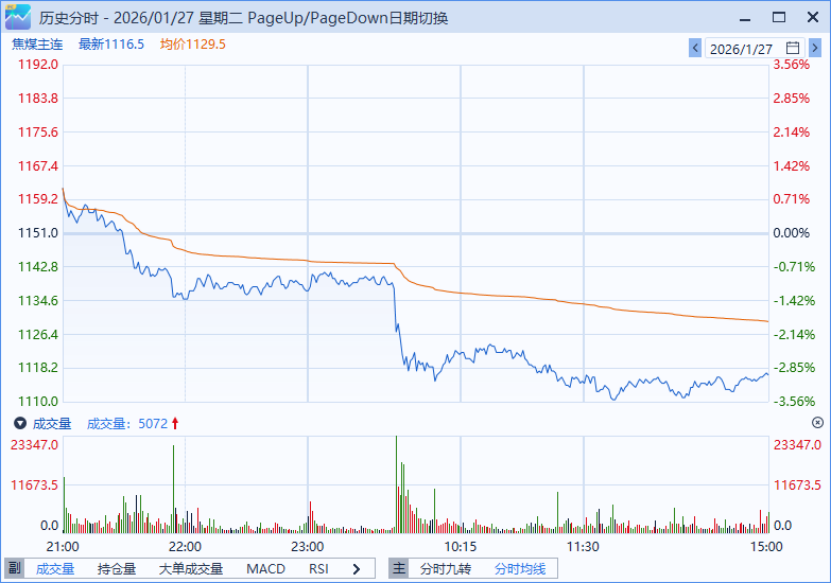Go to next date with right arrow
Screen dimensions: 831x584
coord(814,48)
